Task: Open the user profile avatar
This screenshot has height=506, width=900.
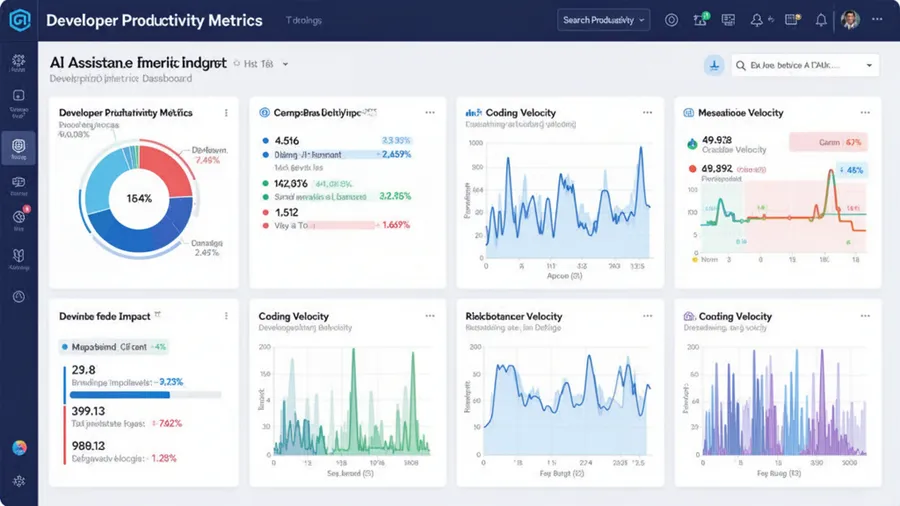Action: [850, 20]
